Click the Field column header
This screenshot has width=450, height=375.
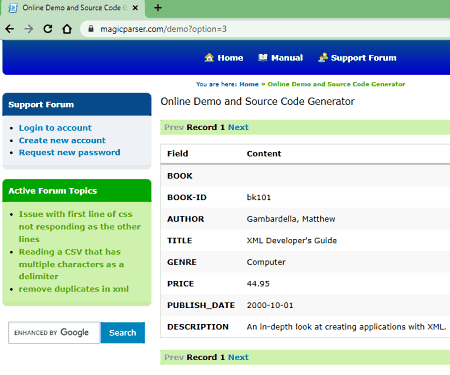pyautogui.click(x=178, y=154)
